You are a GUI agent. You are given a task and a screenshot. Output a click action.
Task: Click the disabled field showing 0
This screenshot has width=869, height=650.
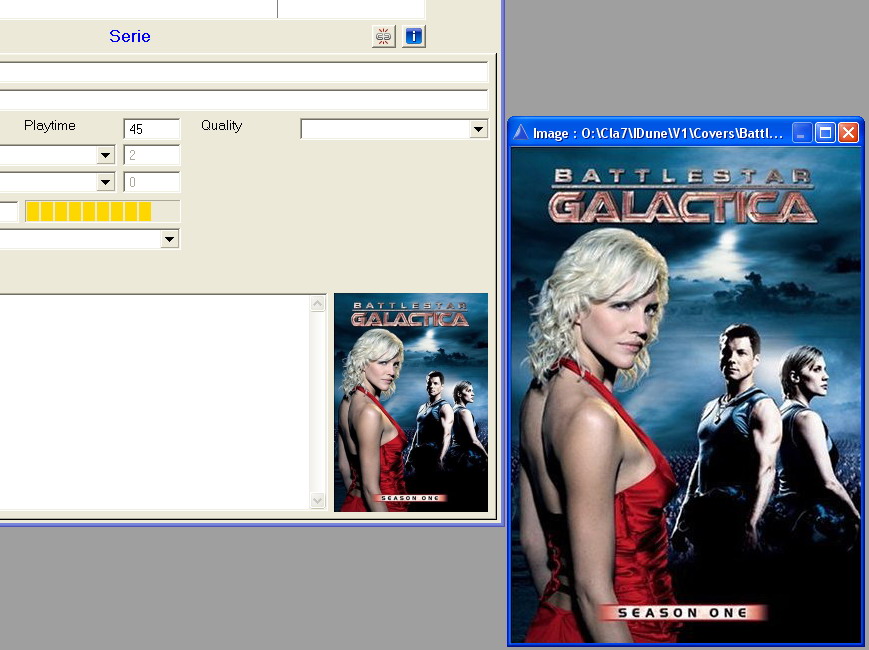coord(152,182)
